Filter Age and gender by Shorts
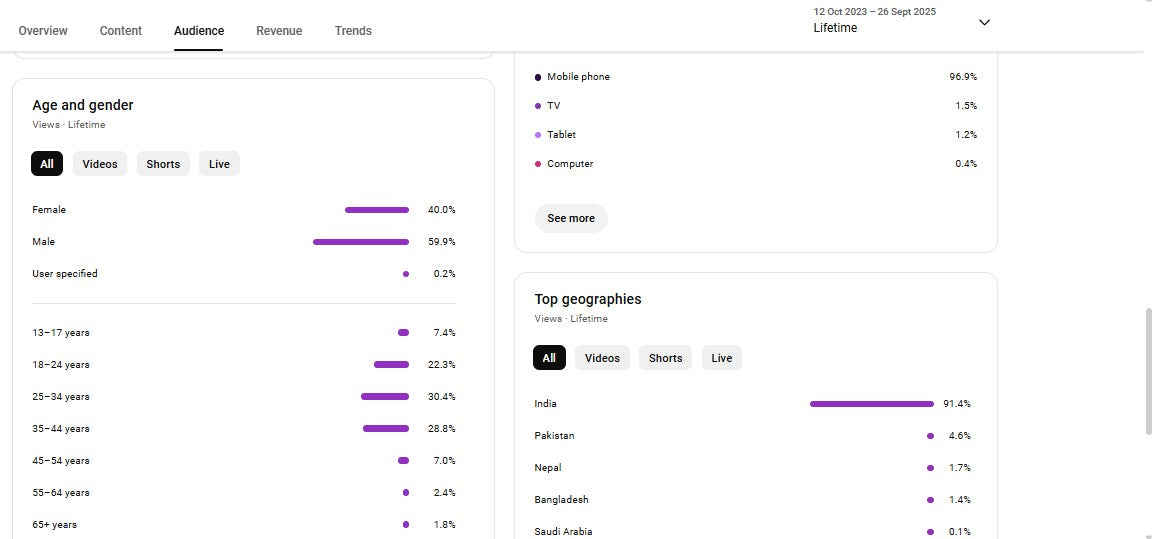 pos(163,164)
